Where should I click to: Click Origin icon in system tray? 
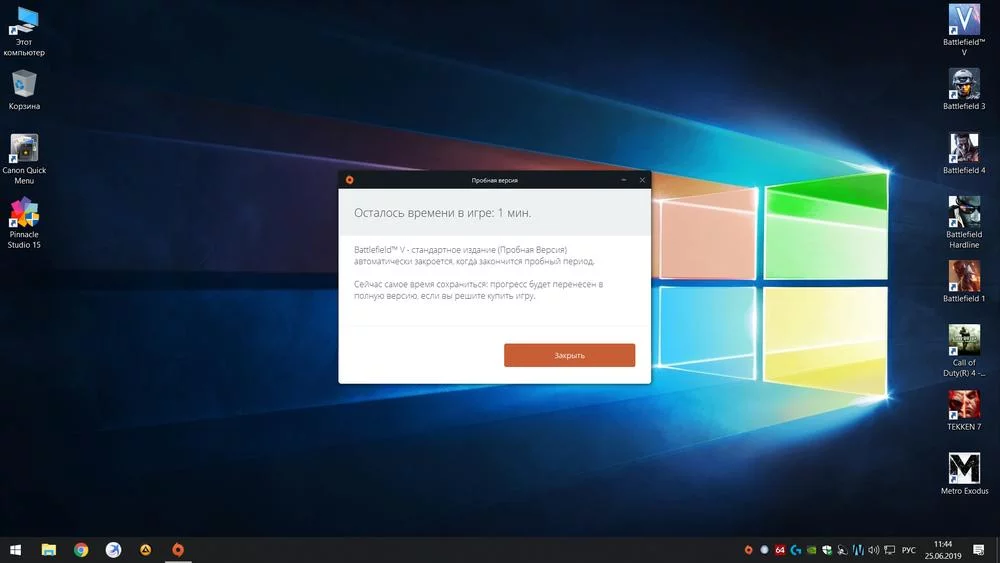(x=748, y=550)
